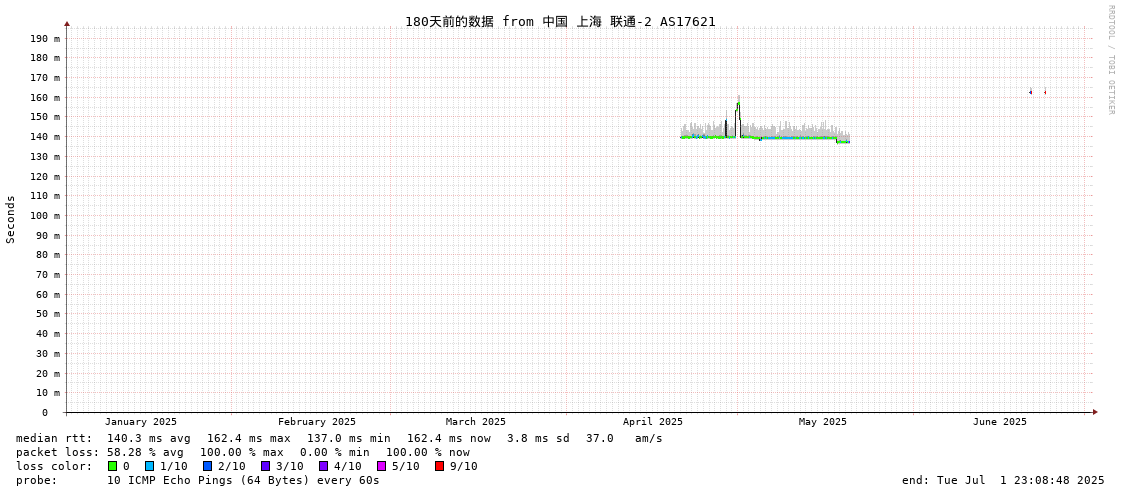Click the 'June 2025' axis label
Viewport: 1121px width, 494px height.
[x=999, y=422]
